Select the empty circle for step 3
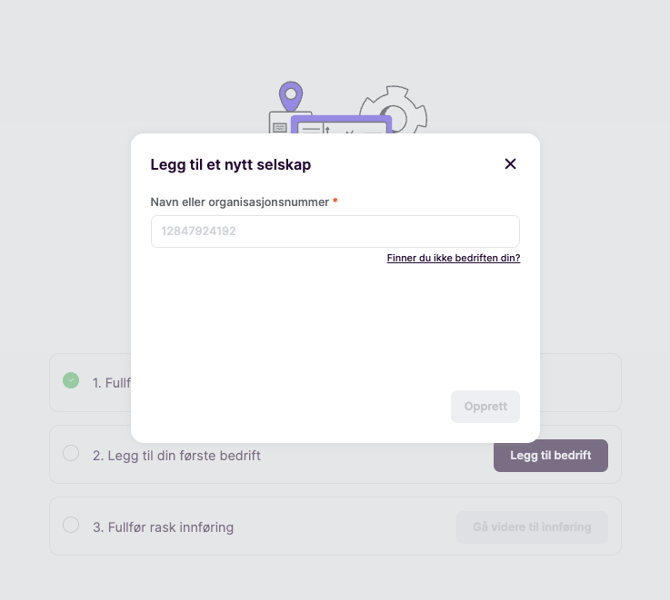Screen dimensions: 670x600 click(x=71, y=525)
